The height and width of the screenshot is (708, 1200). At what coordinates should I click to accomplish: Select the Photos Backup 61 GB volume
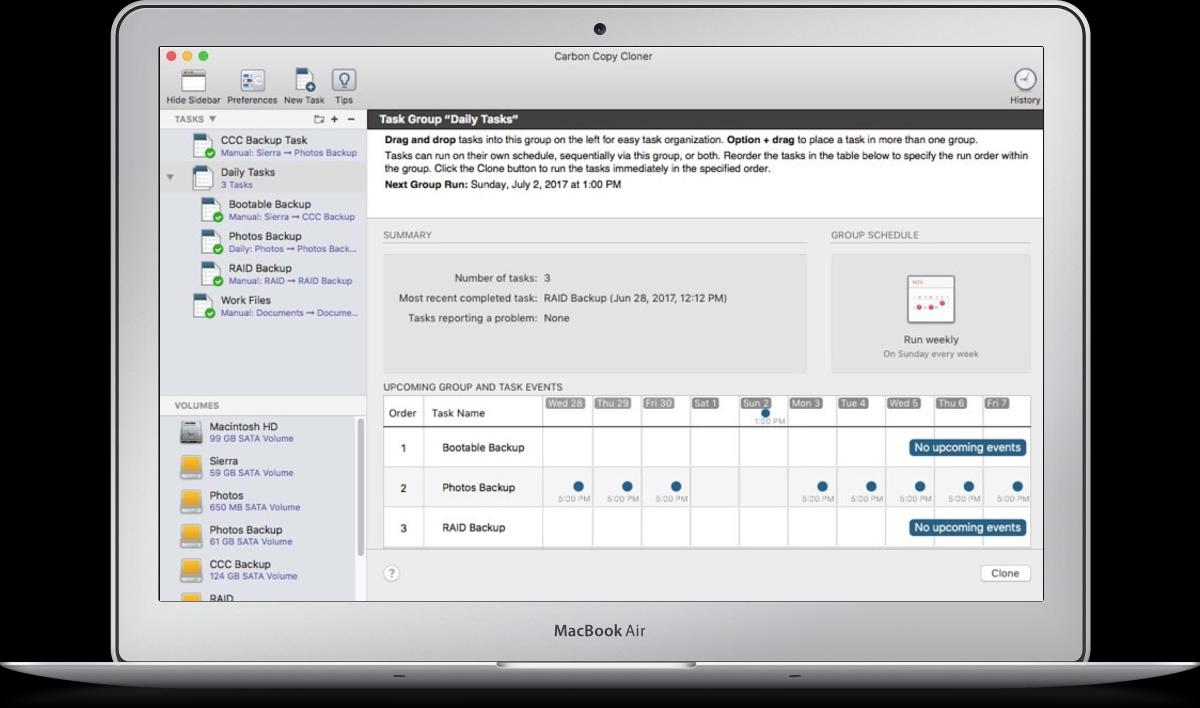point(258,535)
